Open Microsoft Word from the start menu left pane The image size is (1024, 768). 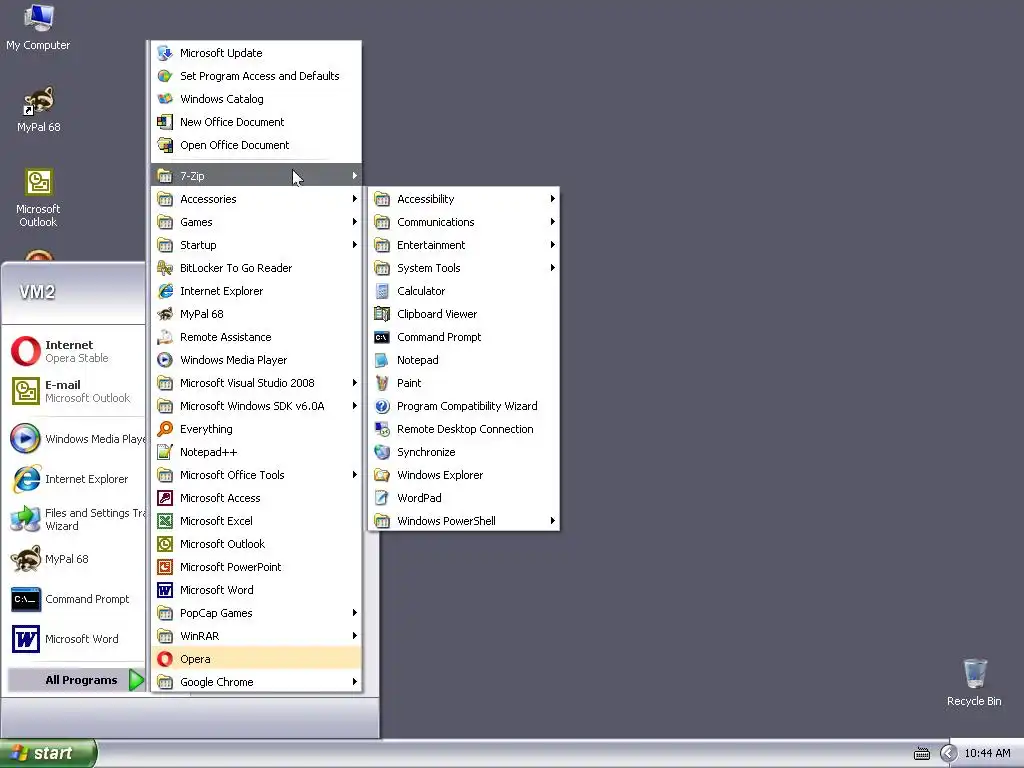click(76, 639)
